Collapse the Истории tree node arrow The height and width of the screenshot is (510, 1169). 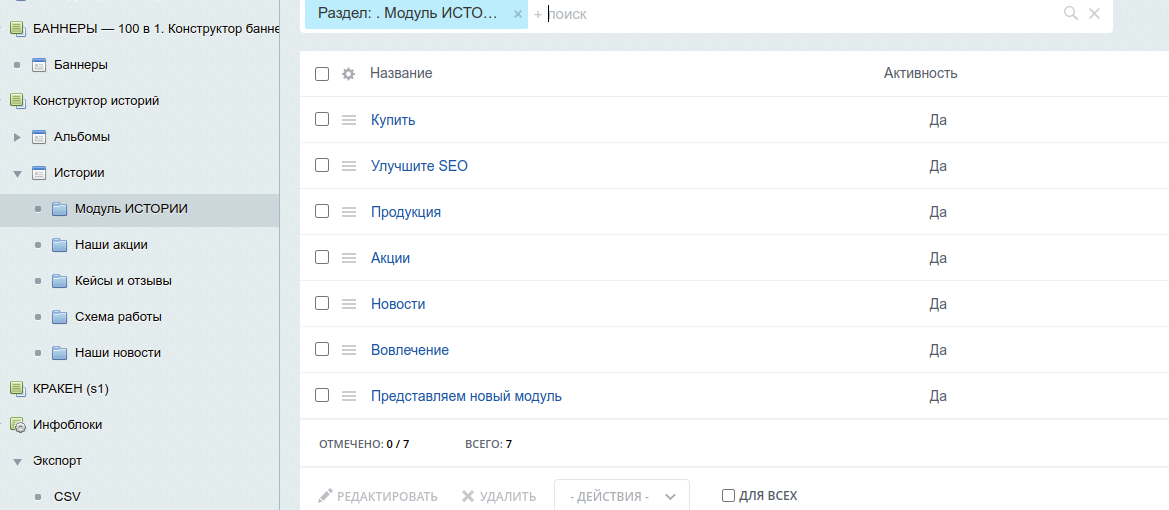[x=17, y=174]
